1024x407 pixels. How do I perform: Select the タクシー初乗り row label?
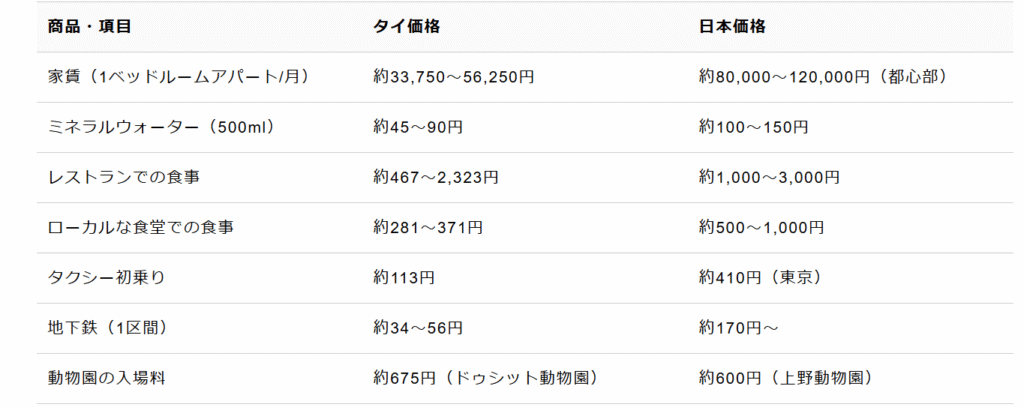coord(106,278)
